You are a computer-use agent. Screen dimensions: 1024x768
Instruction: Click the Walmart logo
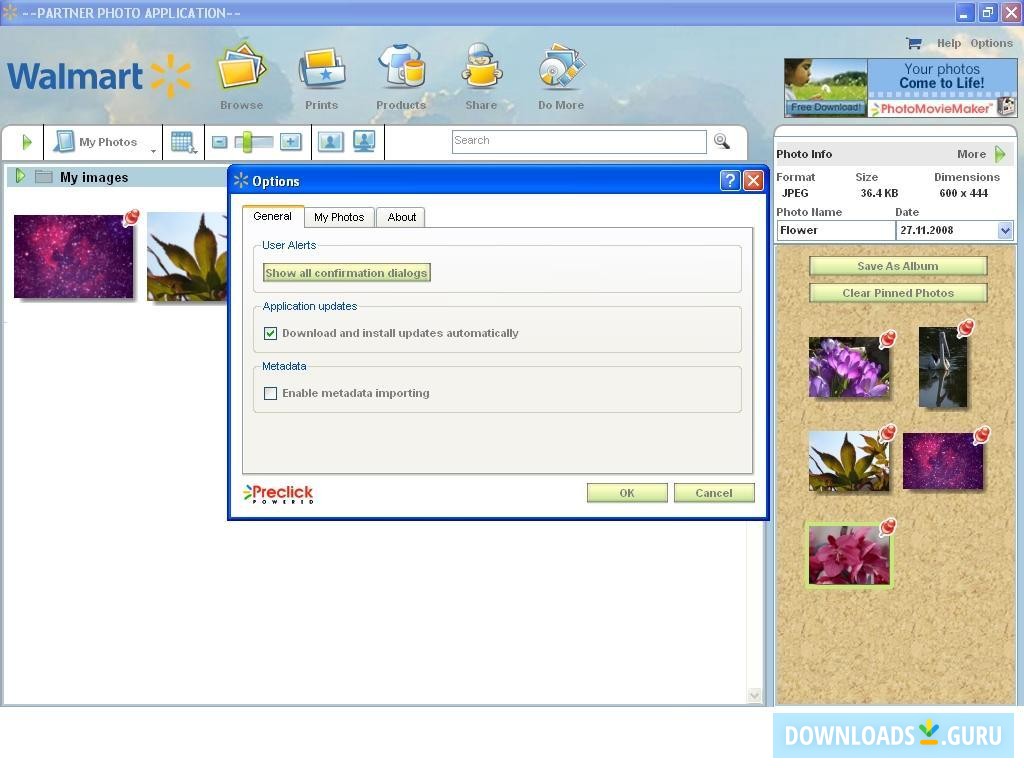pos(99,76)
